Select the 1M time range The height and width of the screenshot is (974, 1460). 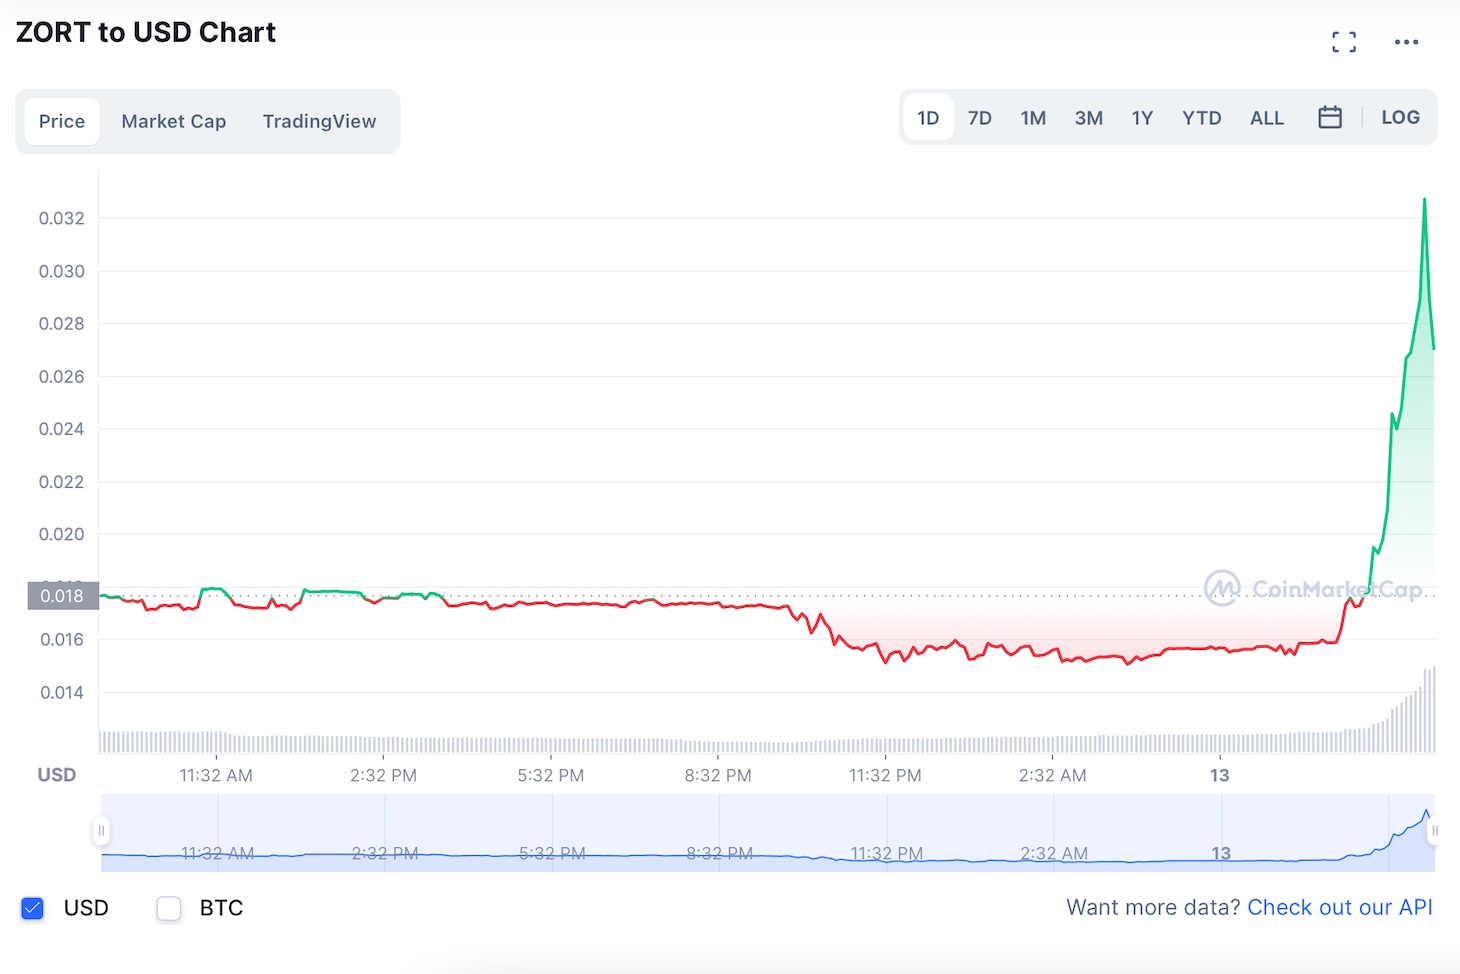point(1033,118)
